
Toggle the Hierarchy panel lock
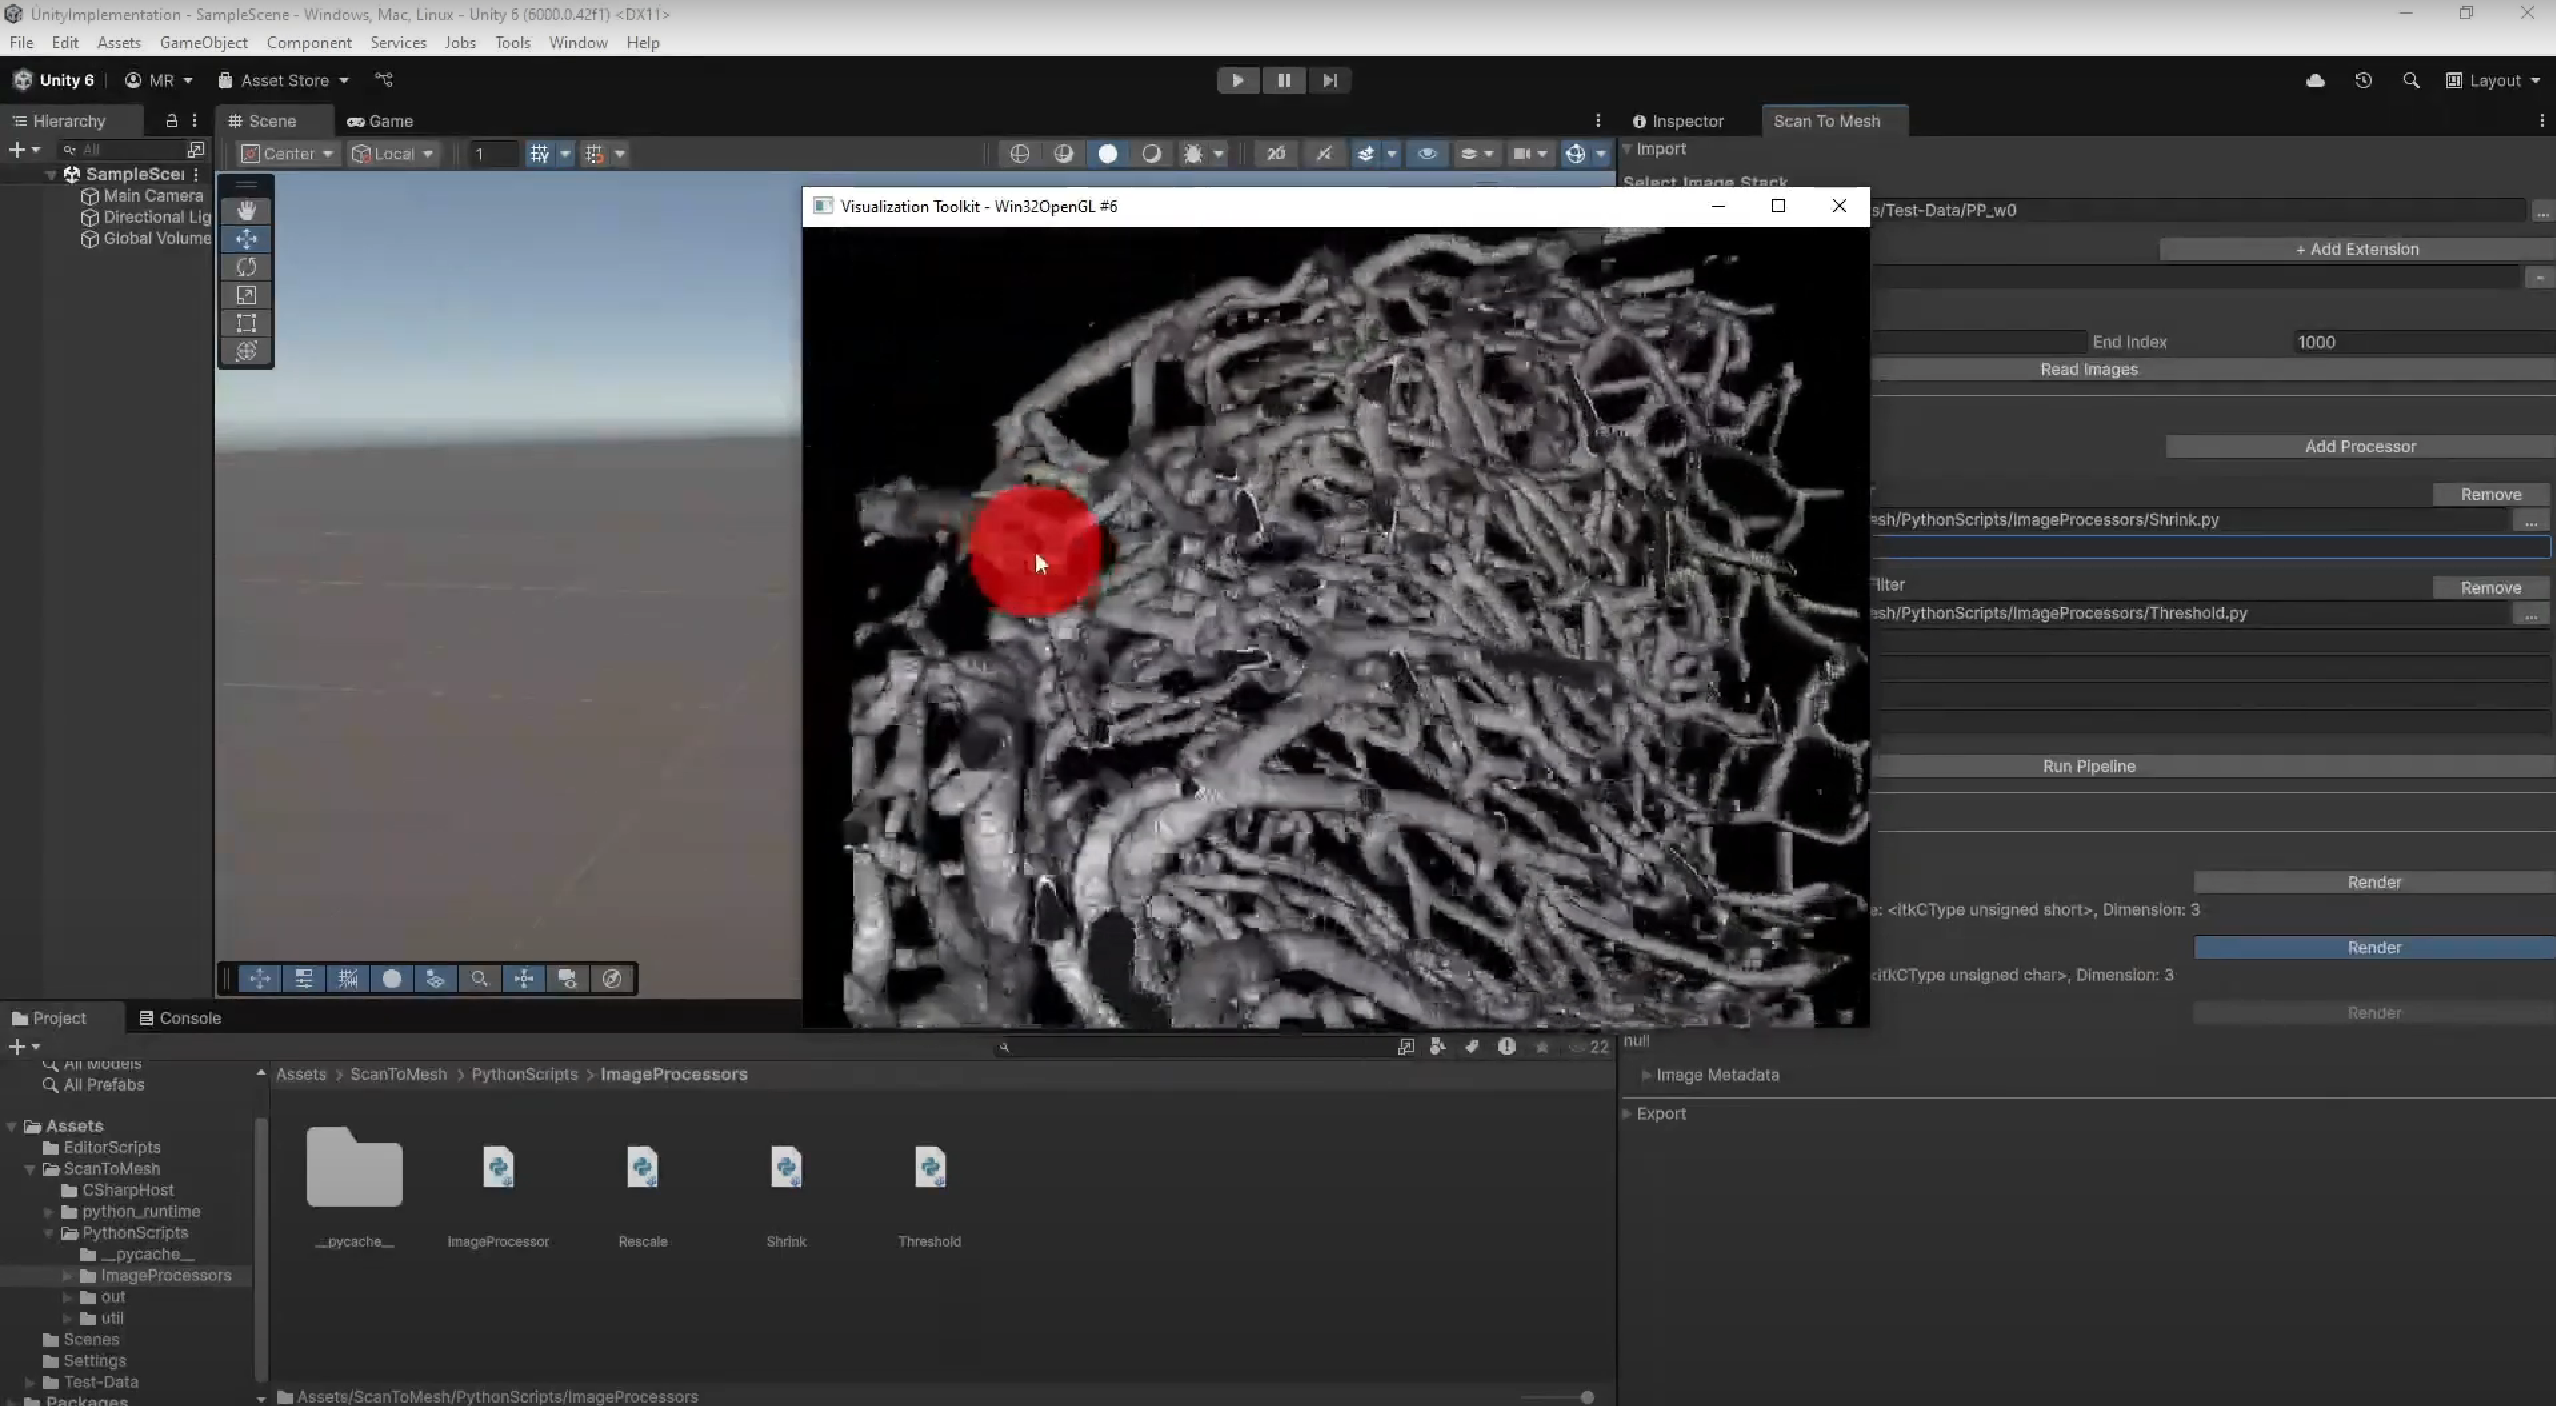point(171,121)
